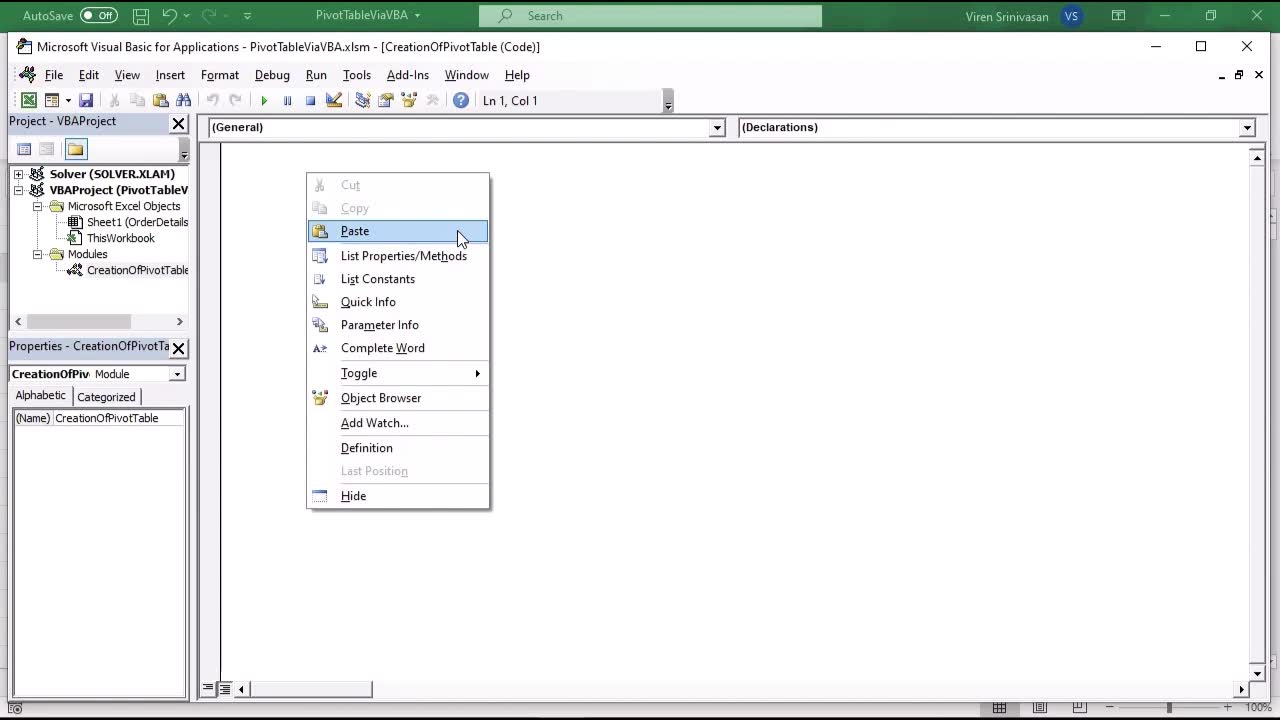Click Toggle Folders icon in Project pane
This screenshot has width=1280, height=720.
tap(76, 149)
